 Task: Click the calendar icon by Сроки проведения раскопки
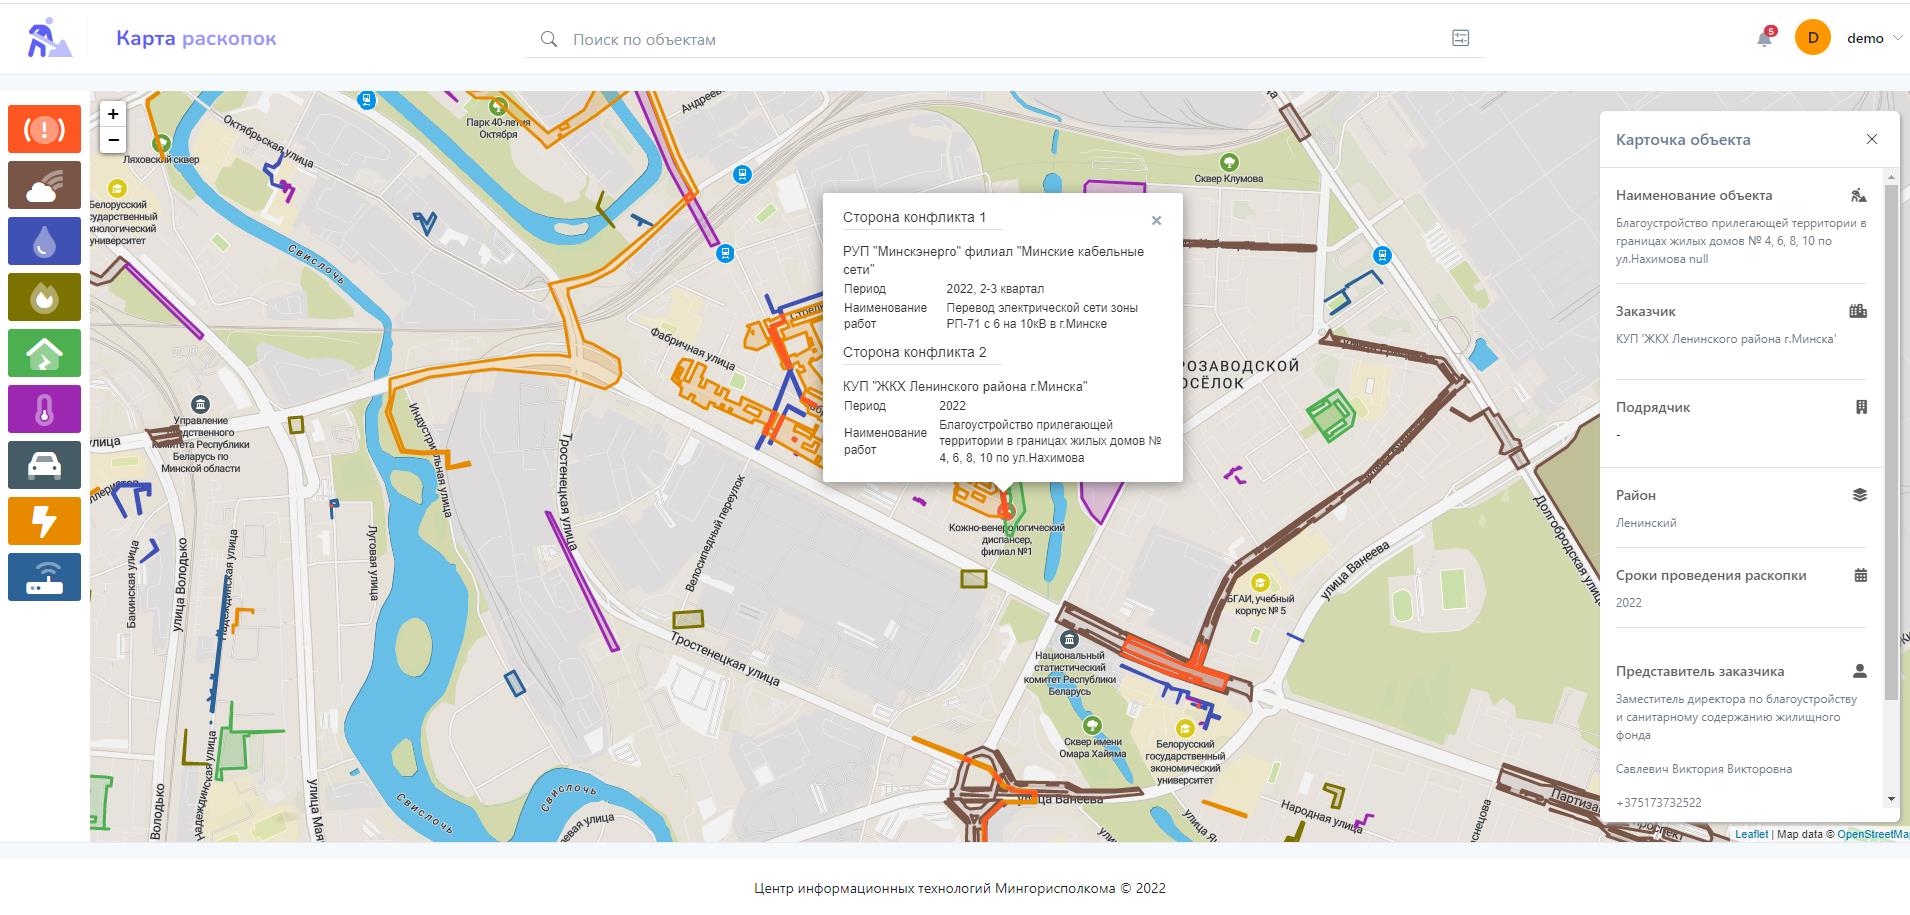point(1861,575)
